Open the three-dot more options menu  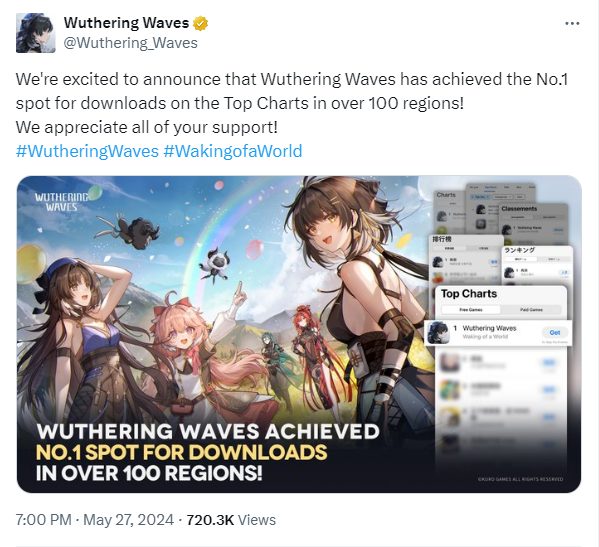572,24
